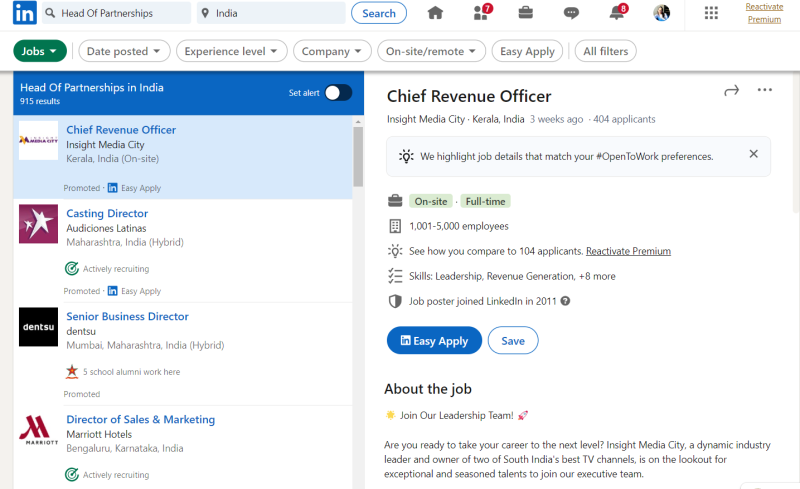
Task: Open All filters panel
Action: pos(606,51)
